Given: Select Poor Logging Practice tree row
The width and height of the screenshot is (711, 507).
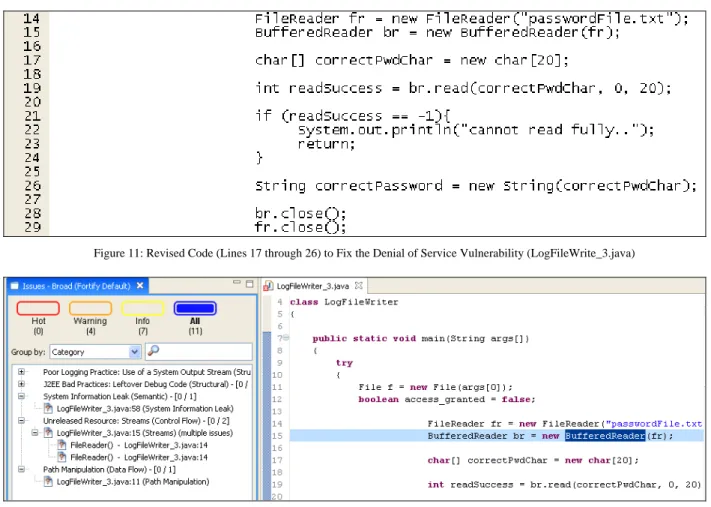Looking at the screenshot, I should pos(147,372).
